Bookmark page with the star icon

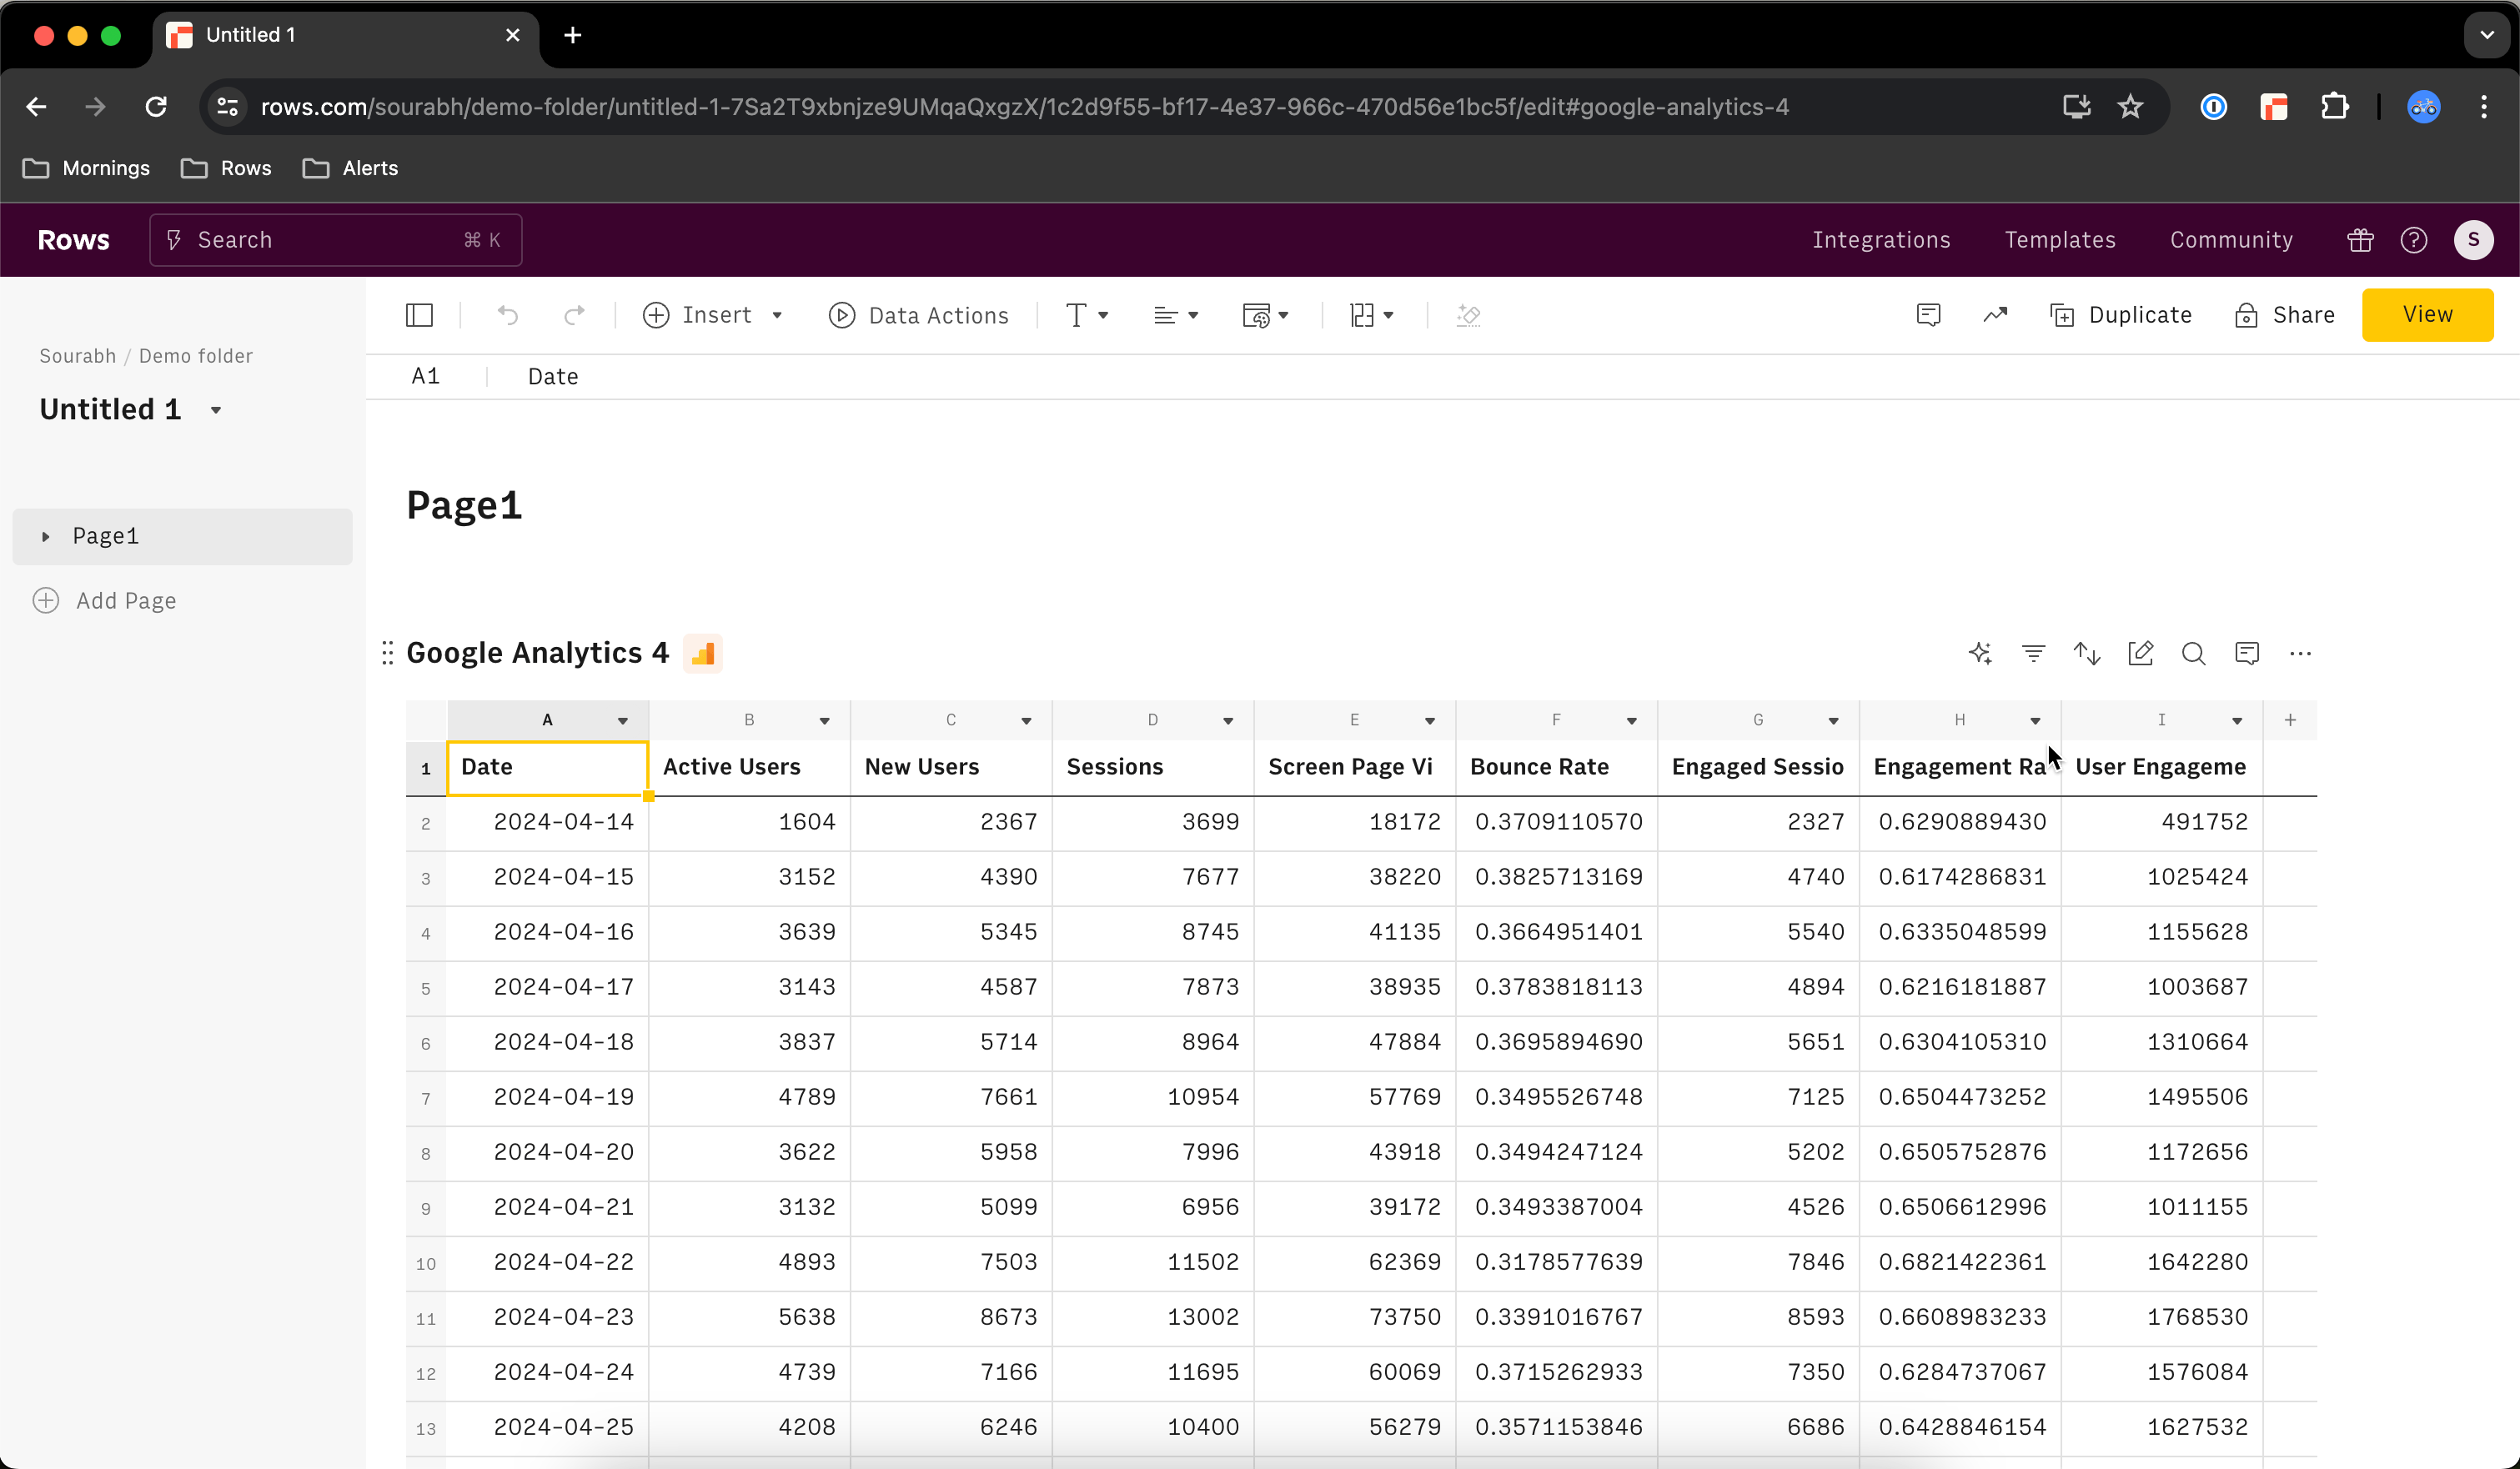2130,107
